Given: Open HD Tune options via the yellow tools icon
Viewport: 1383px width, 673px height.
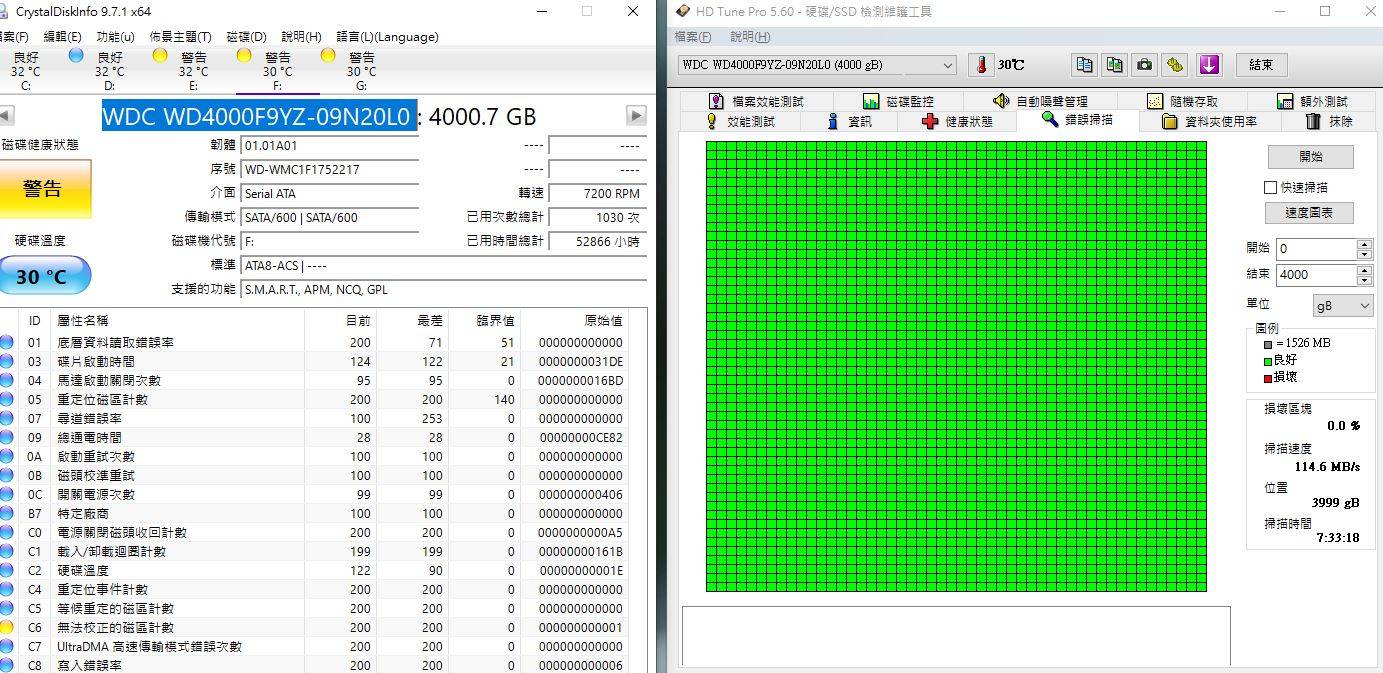Looking at the screenshot, I should click(x=1175, y=65).
